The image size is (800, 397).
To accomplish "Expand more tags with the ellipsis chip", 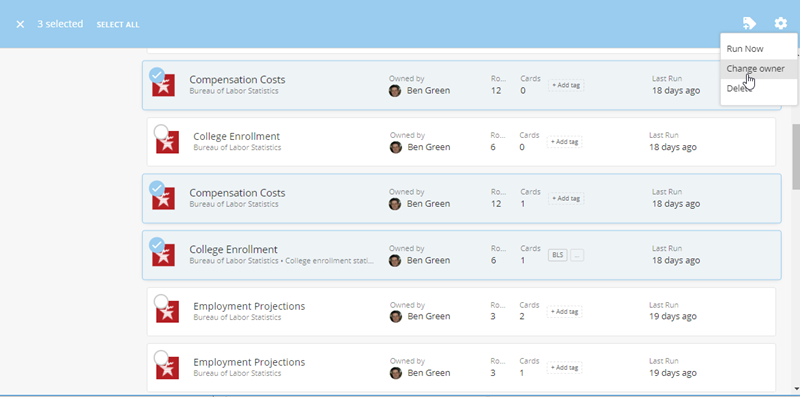I will [577, 255].
